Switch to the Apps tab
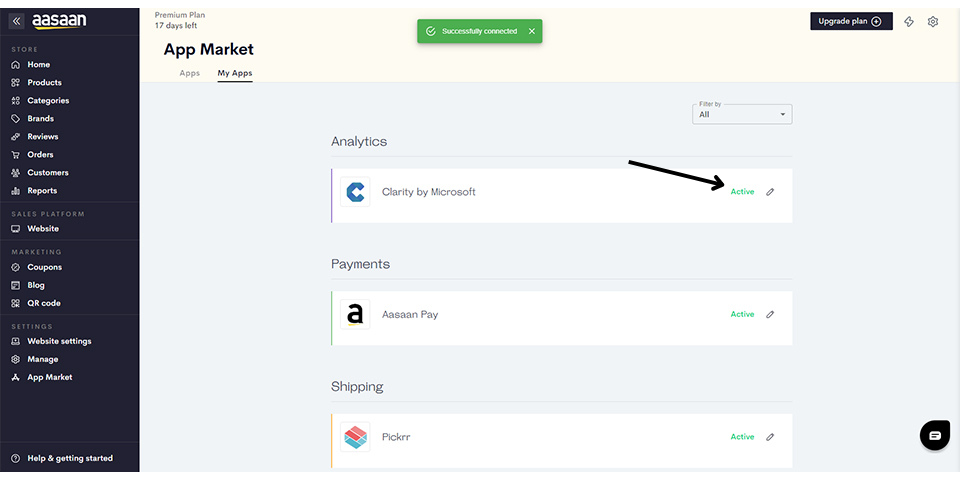 [x=189, y=73]
